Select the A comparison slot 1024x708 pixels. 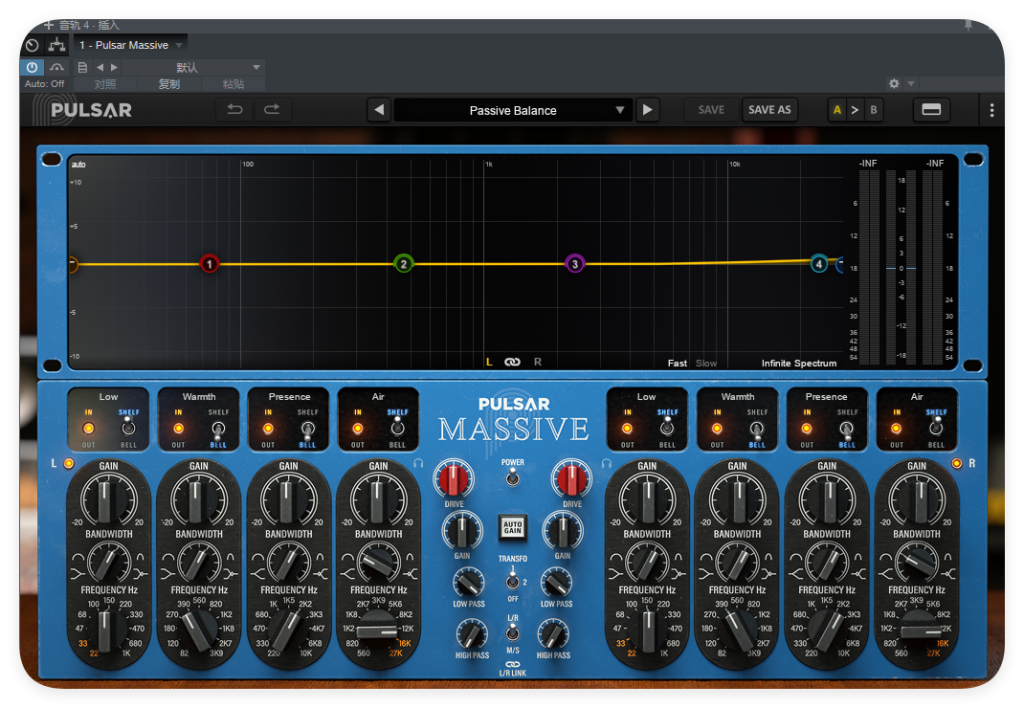837,110
